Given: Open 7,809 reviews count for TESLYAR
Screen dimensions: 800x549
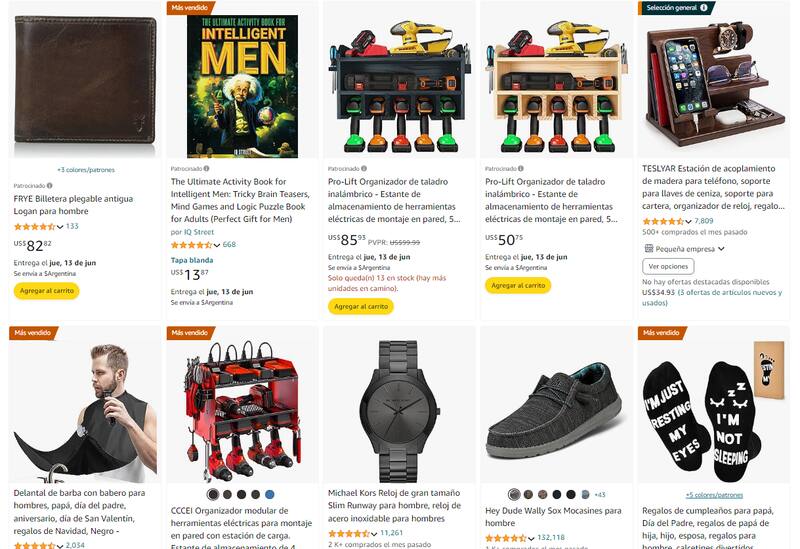Looking at the screenshot, I should [704, 221].
